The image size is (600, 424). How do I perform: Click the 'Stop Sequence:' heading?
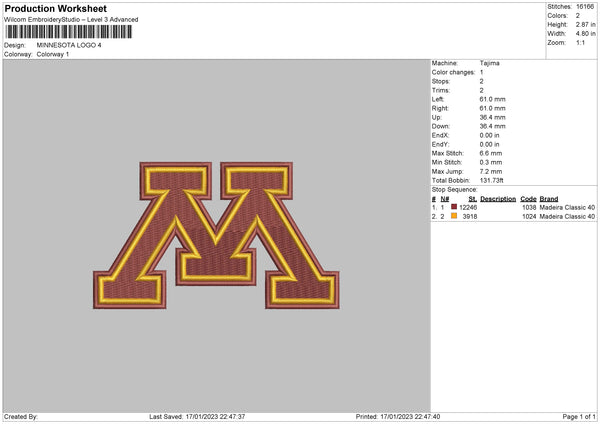455,190
